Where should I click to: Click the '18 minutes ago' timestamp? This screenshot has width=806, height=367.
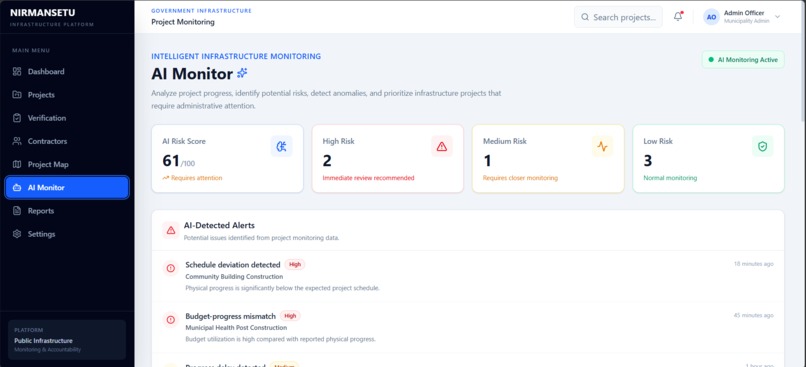pos(754,264)
